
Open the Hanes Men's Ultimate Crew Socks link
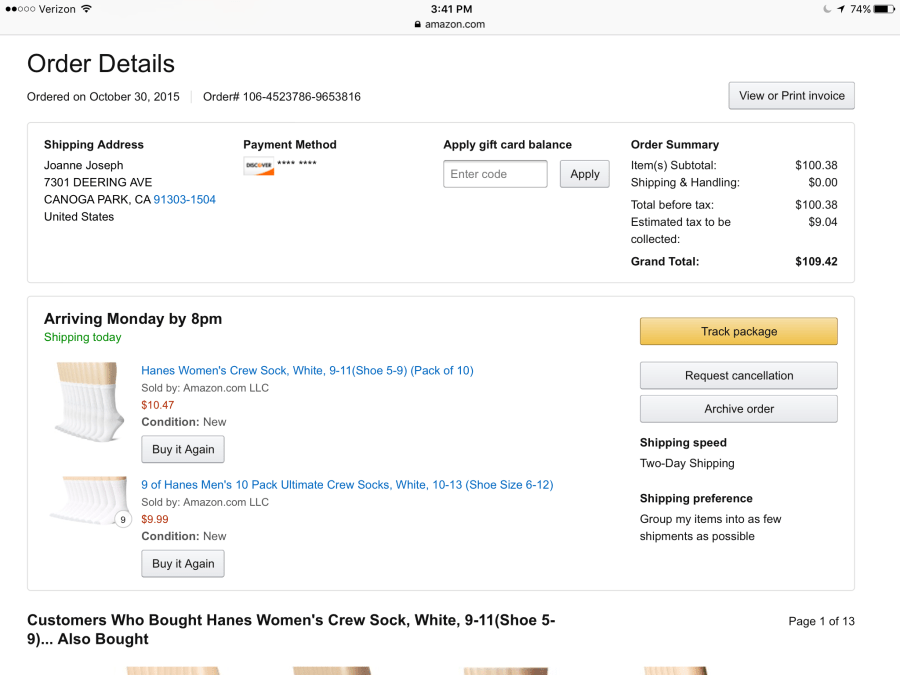347,485
